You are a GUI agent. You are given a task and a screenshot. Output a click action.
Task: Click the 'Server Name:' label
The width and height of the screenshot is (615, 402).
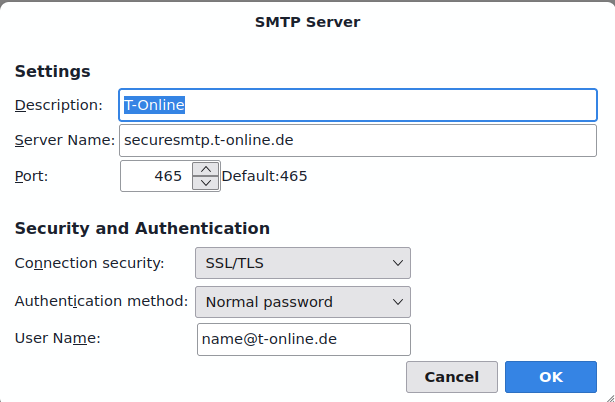click(x=65, y=140)
